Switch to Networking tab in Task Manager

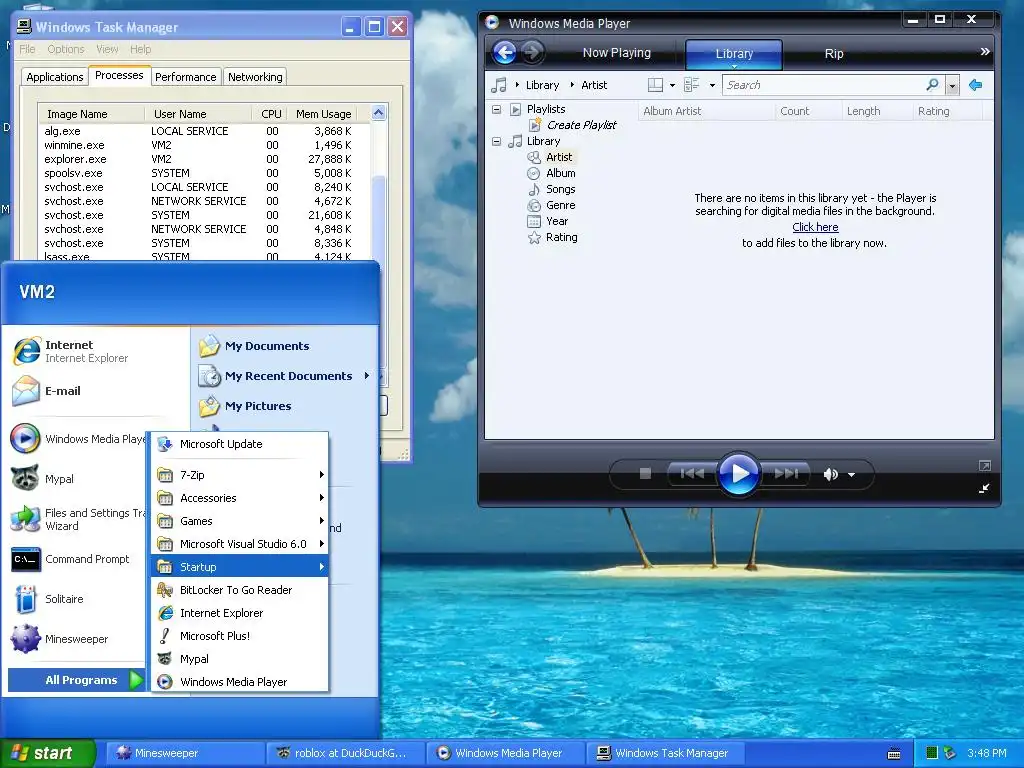[255, 77]
